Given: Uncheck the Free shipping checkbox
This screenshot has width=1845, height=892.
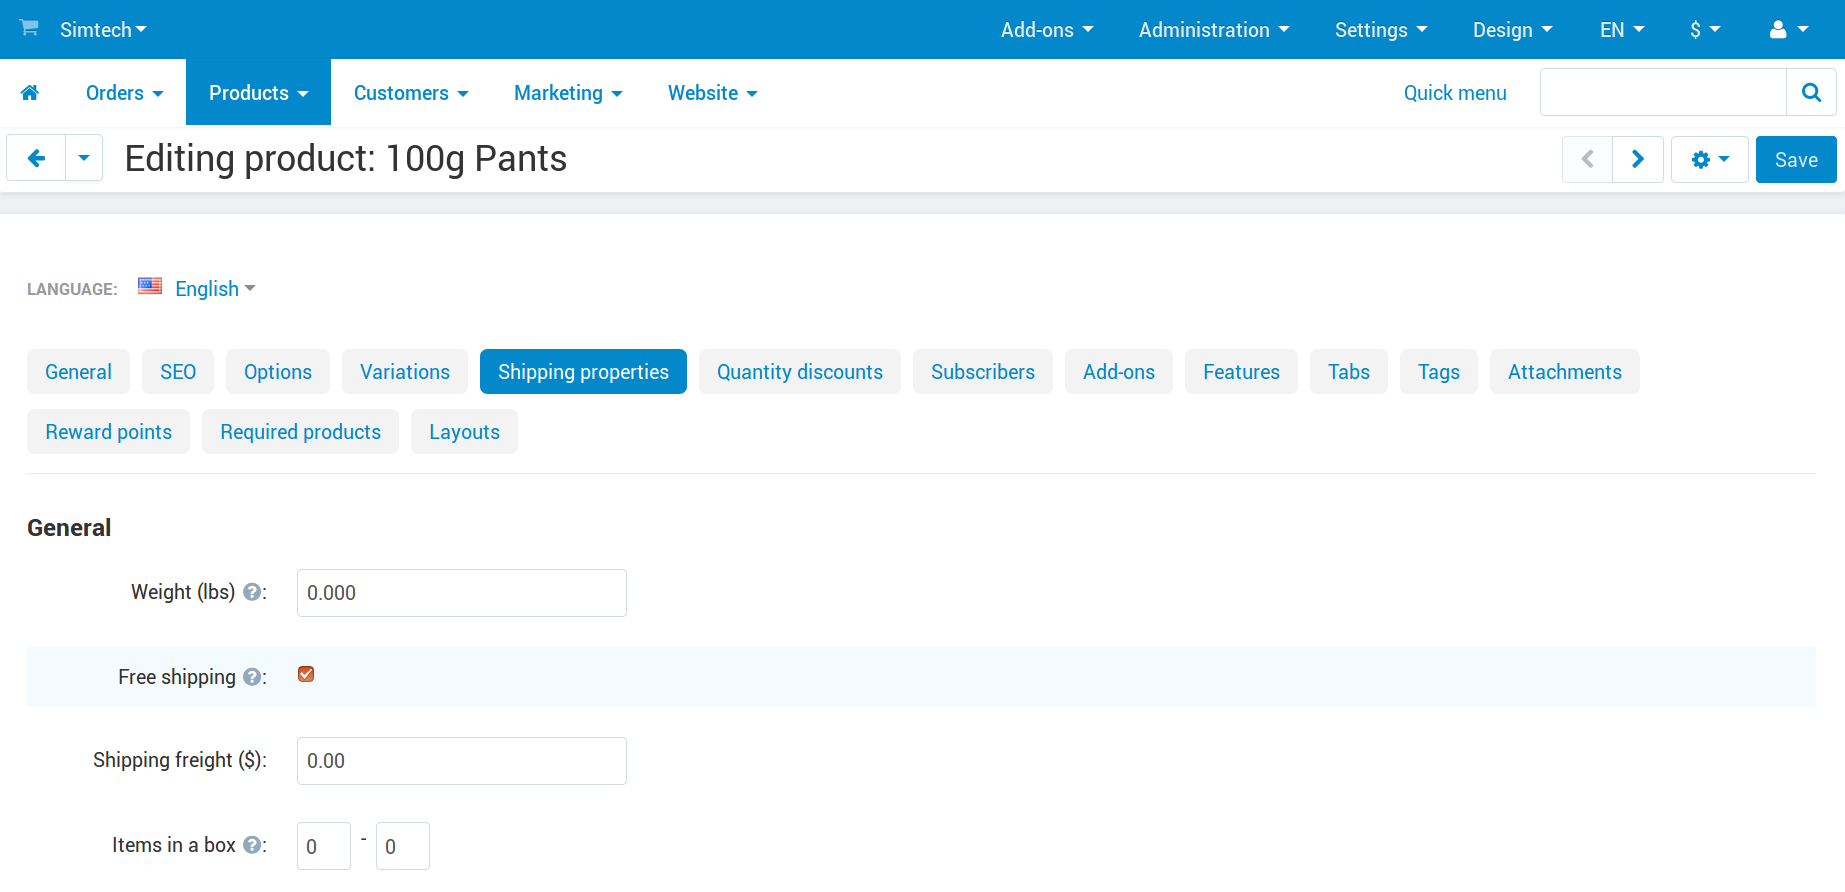Looking at the screenshot, I should tap(306, 675).
